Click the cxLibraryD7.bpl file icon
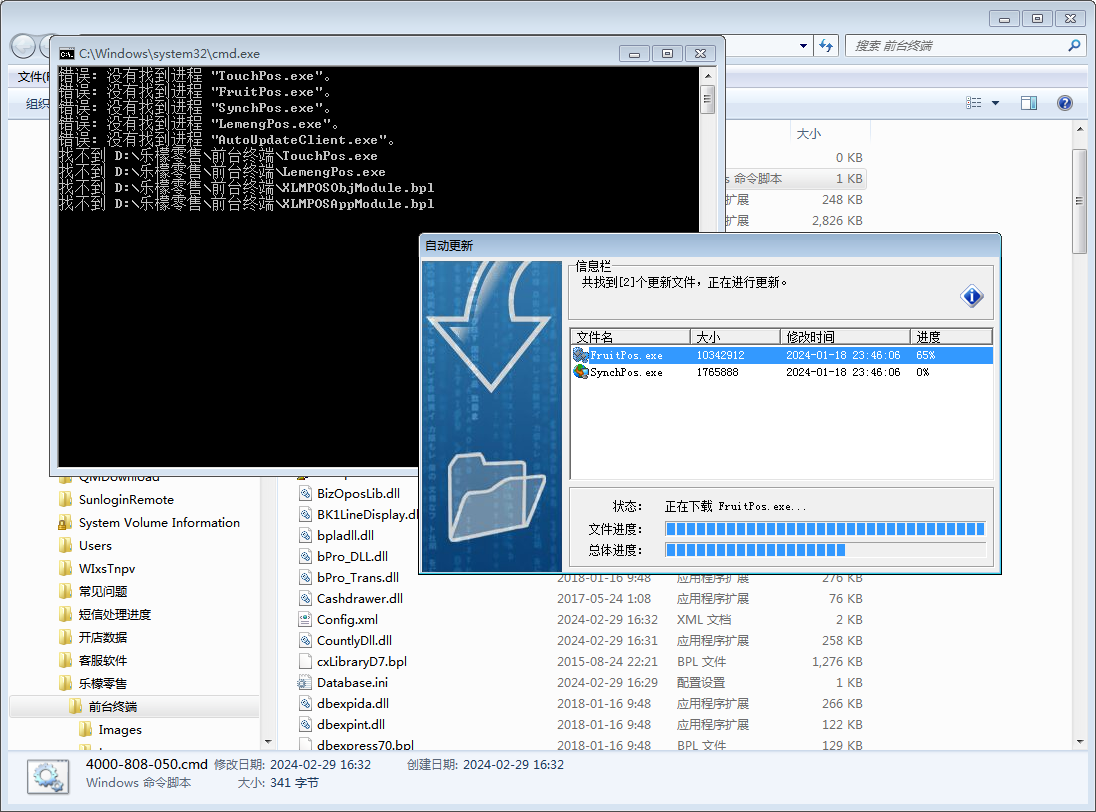Image resolution: width=1096 pixels, height=812 pixels. (305, 661)
